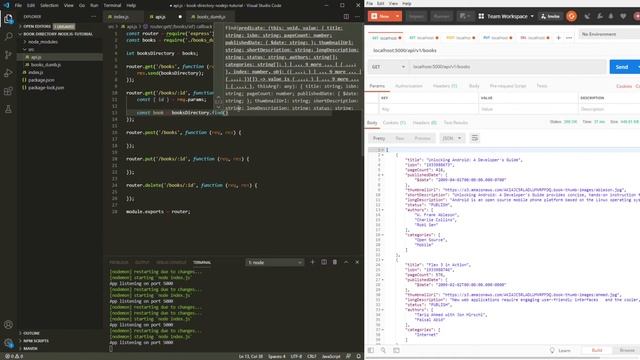This screenshot has height=360, width=640.
Task: Open the Extensions view in VS Code
Action: pos(8,91)
